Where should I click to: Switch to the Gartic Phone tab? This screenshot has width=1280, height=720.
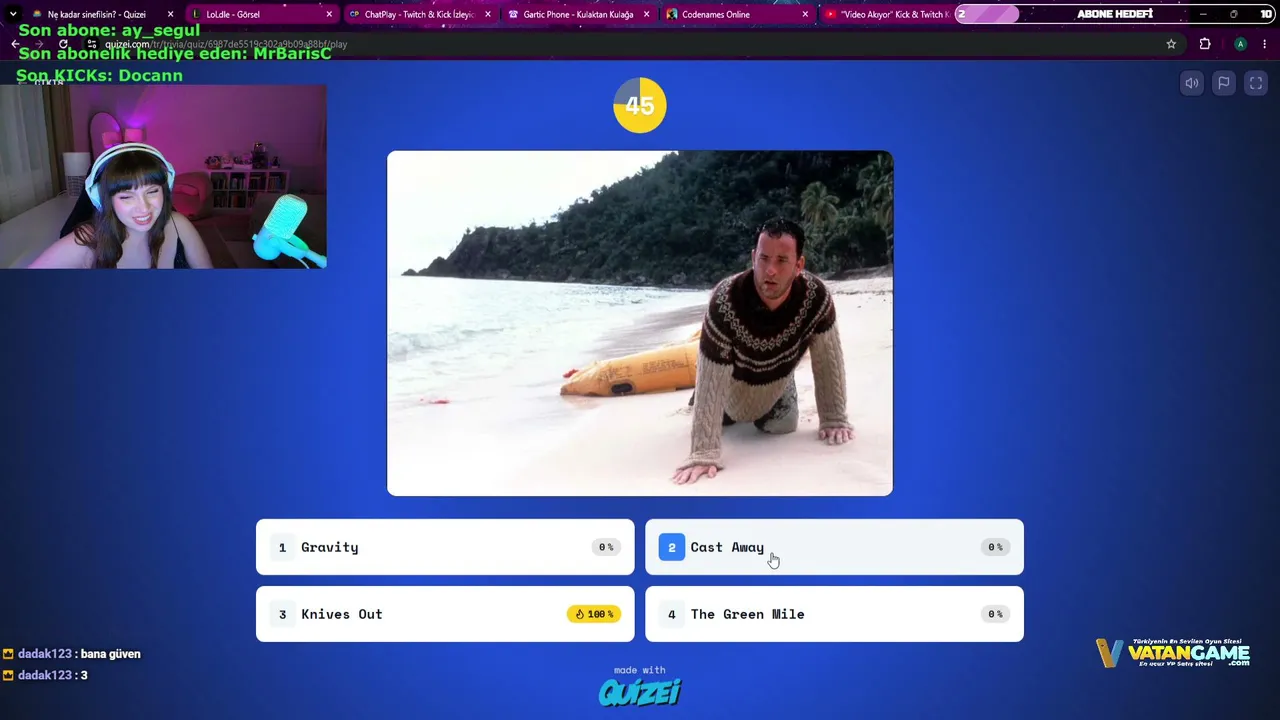pos(578,14)
